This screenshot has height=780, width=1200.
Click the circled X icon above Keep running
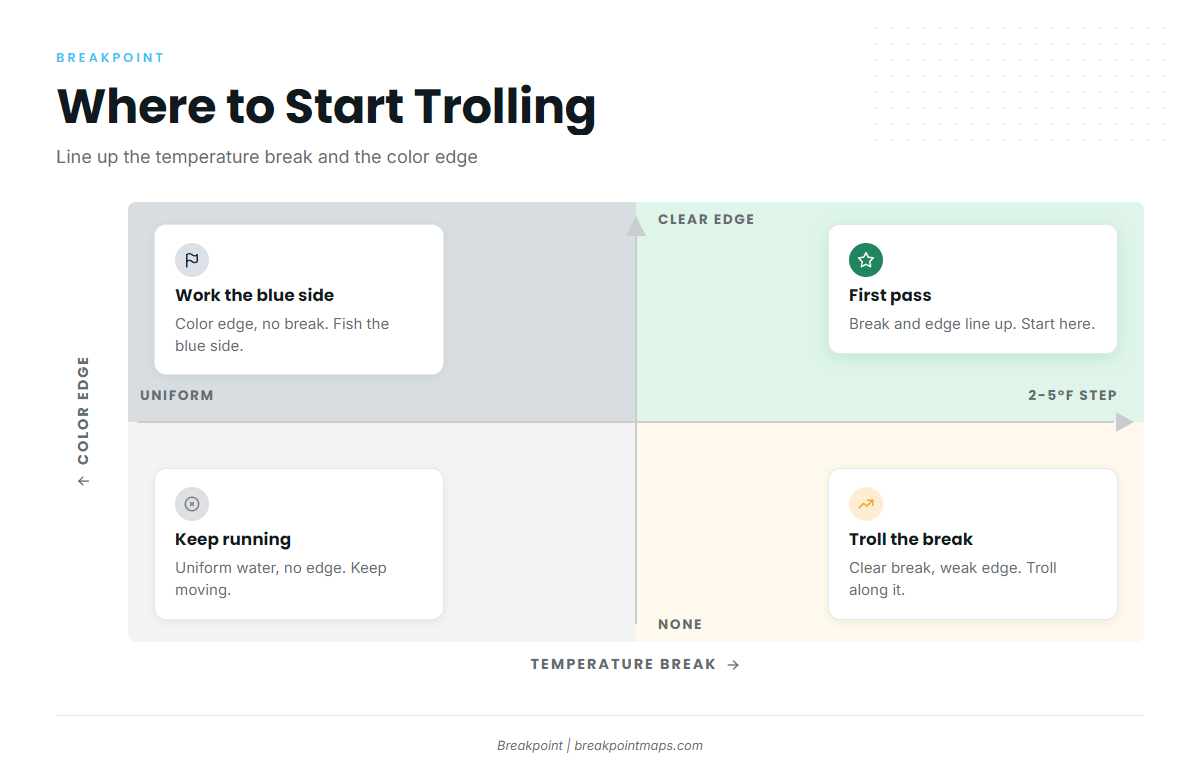(192, 504)
